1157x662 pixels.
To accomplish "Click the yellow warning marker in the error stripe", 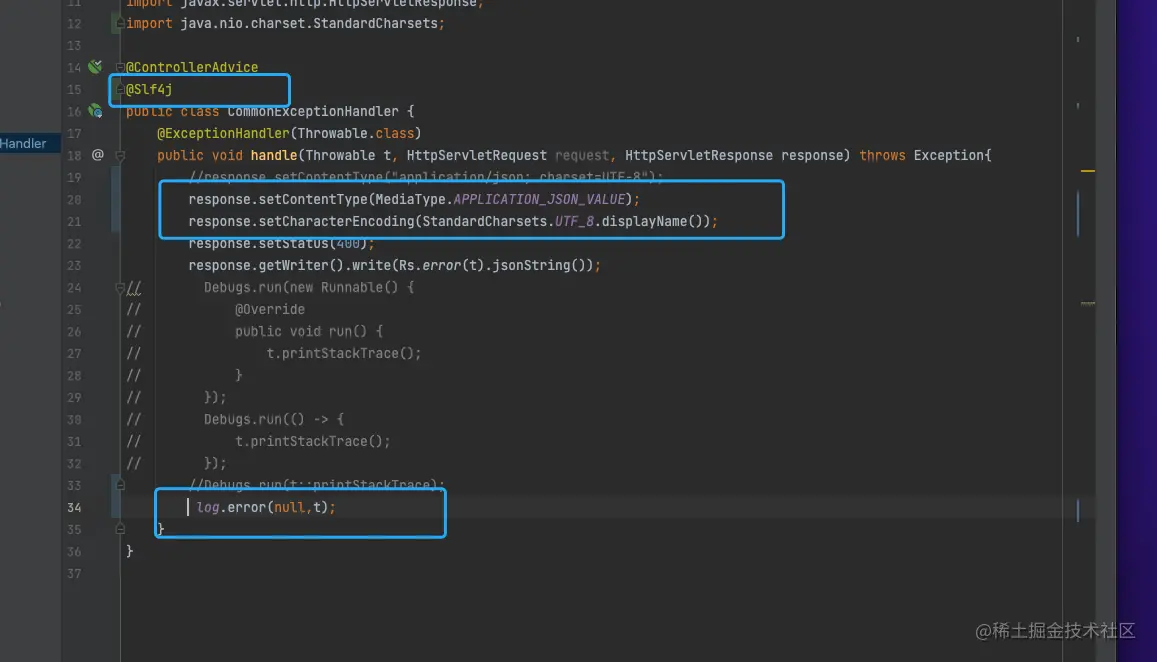I will point(1088,170).
